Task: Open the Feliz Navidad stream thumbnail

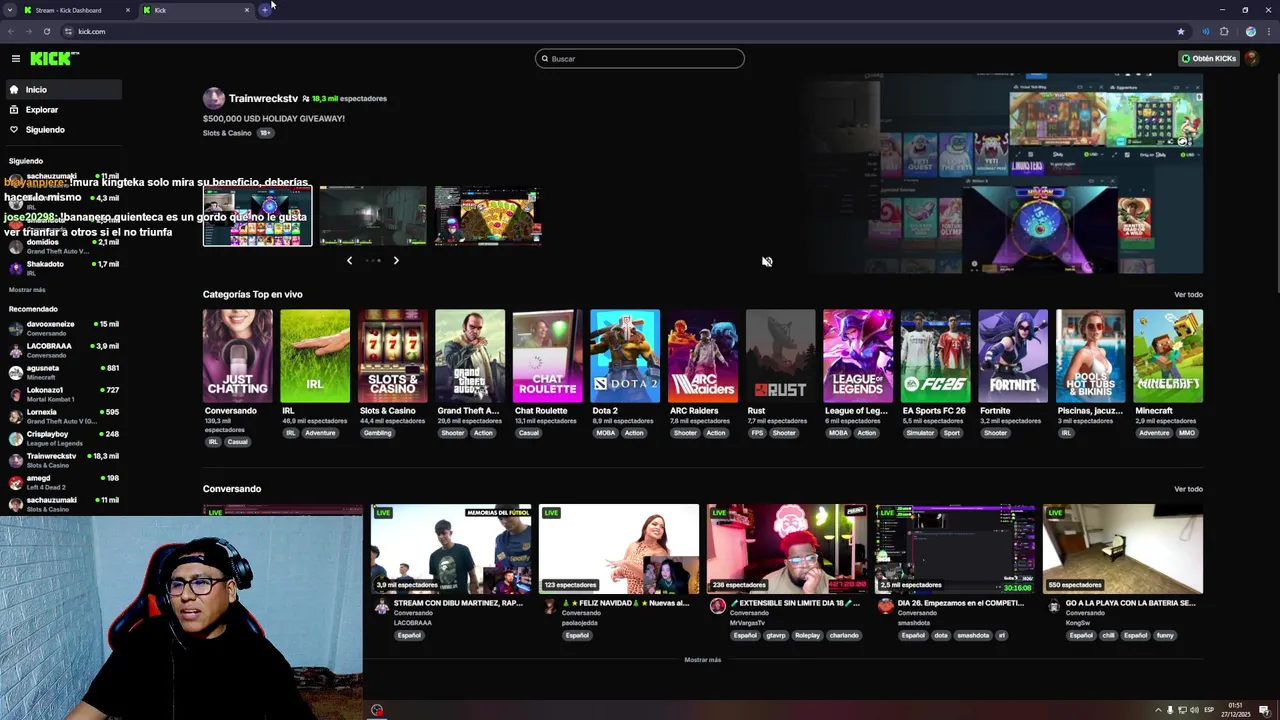Action: click(619, 549)
